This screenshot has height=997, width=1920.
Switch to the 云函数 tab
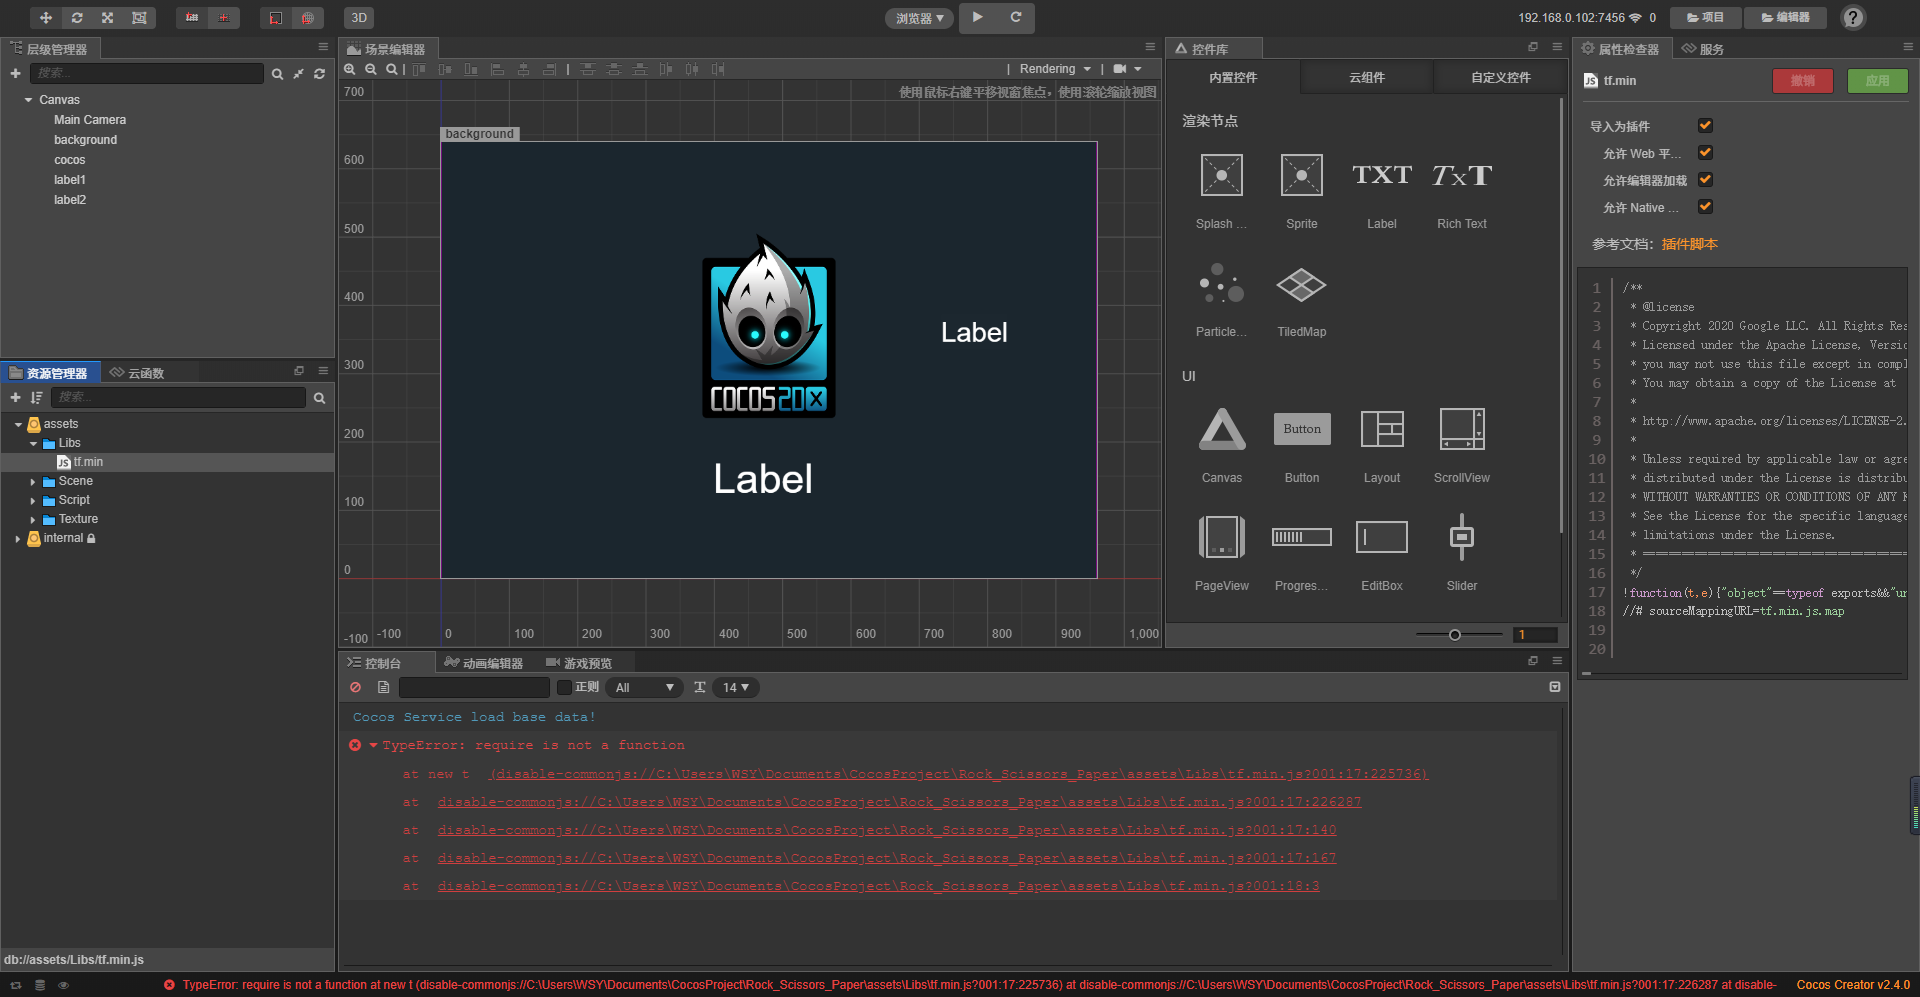pos(138,373)
